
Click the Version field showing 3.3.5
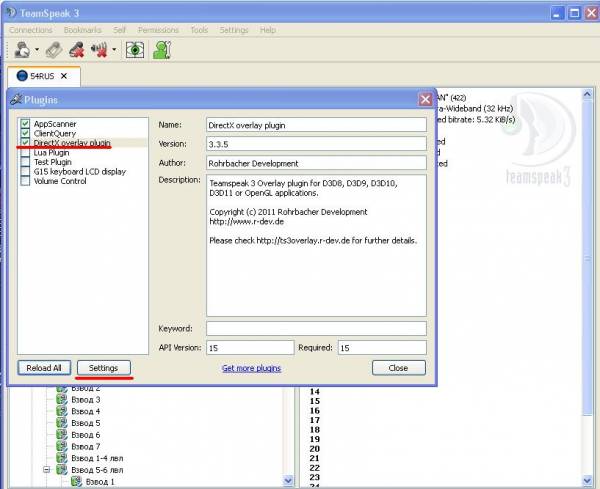[316, 144]
